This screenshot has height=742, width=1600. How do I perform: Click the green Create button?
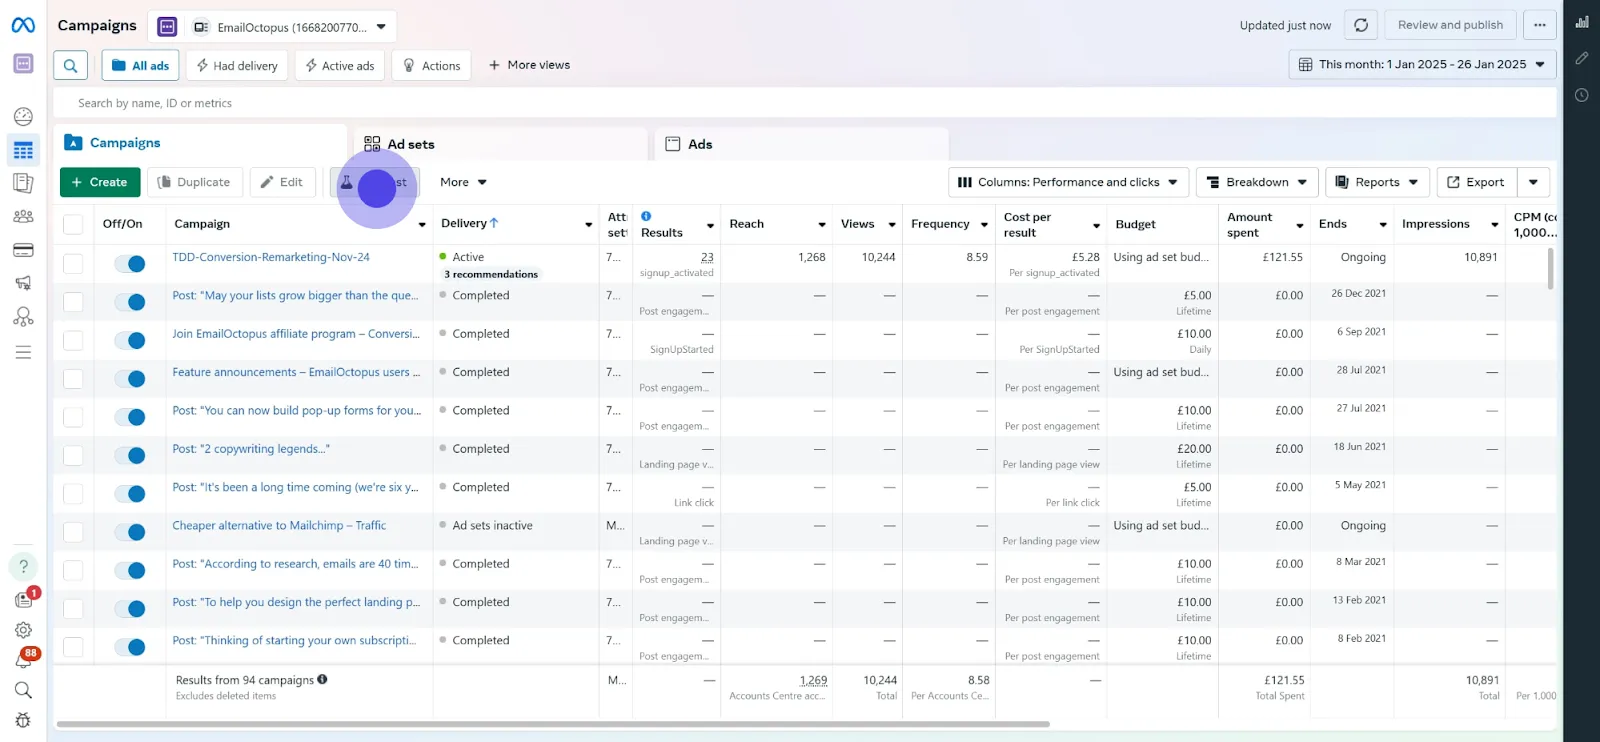(100, 182)
